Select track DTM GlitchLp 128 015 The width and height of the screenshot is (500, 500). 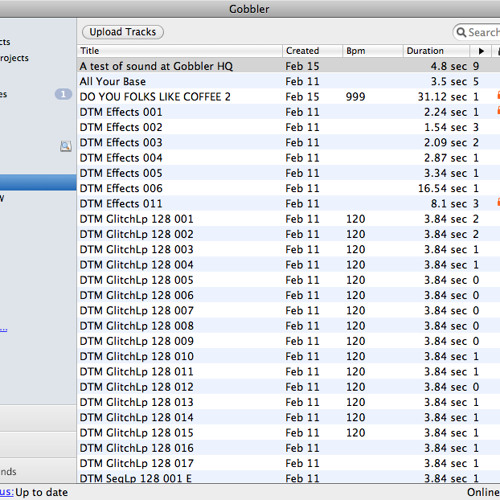click(x=288, y=433)
